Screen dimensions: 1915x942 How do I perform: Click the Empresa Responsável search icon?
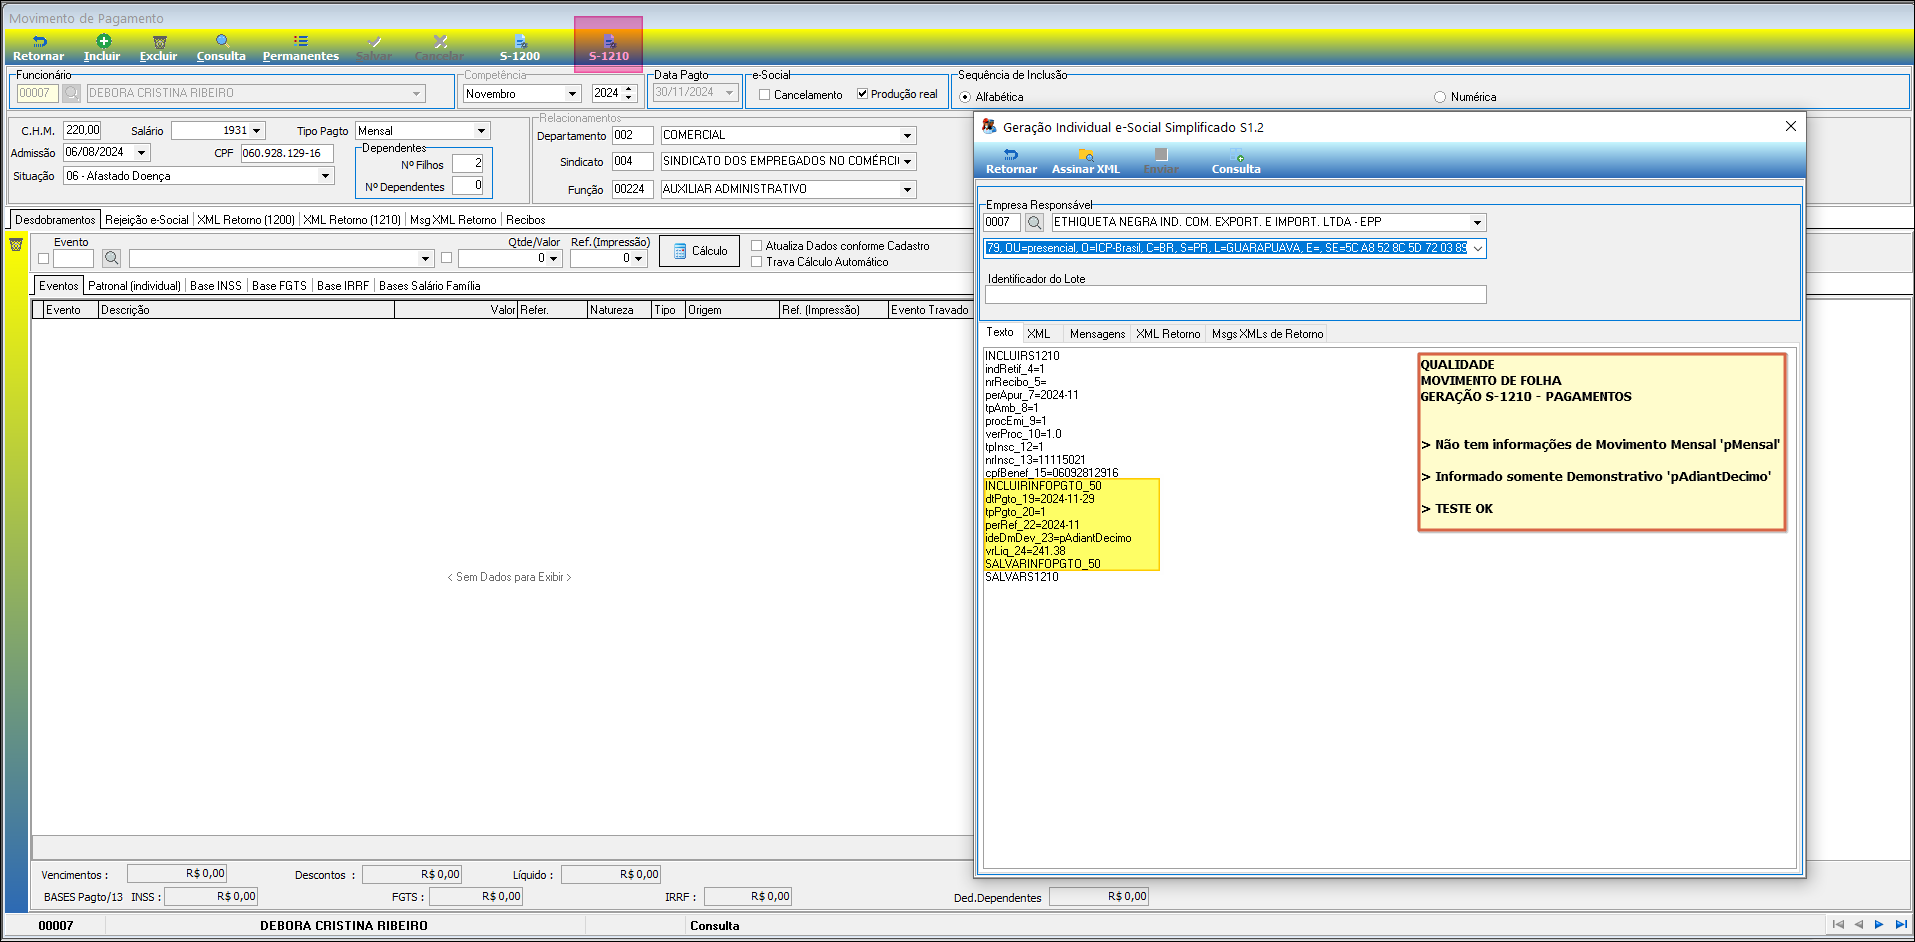[x=1035, y=222]
